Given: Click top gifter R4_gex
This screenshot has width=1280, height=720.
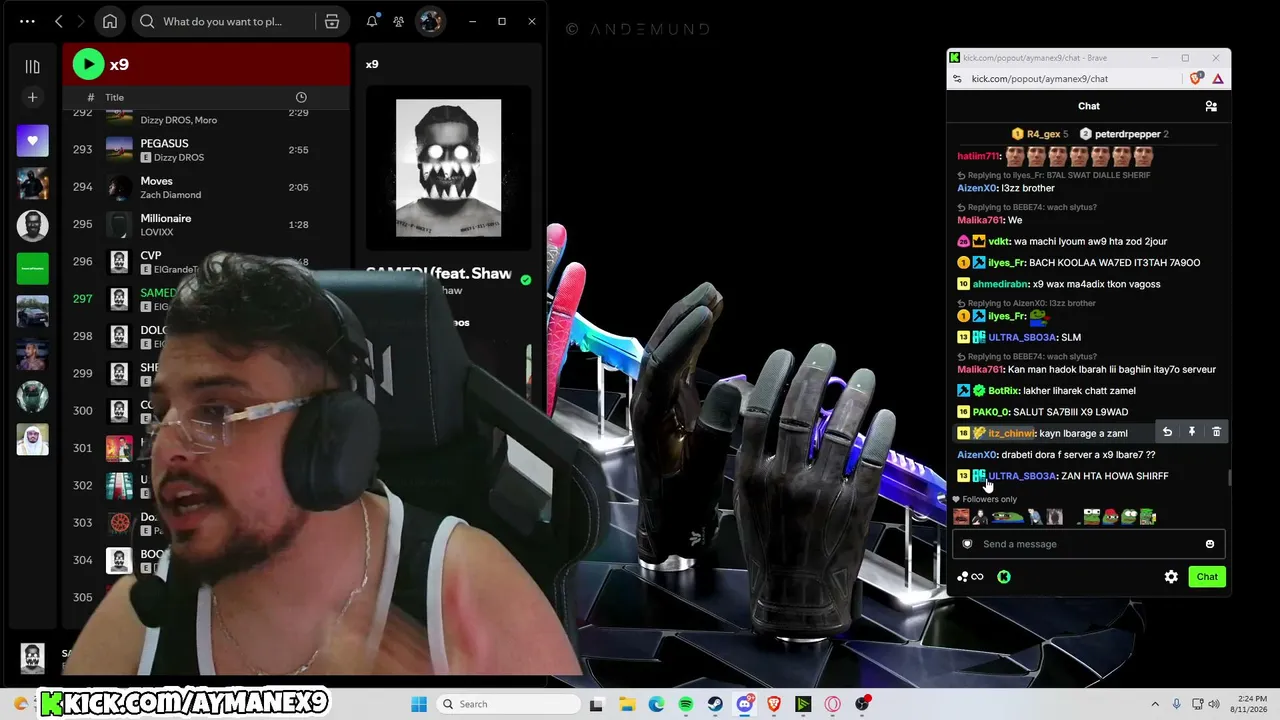Looking at the screenshot, I should pos(1040,134).
